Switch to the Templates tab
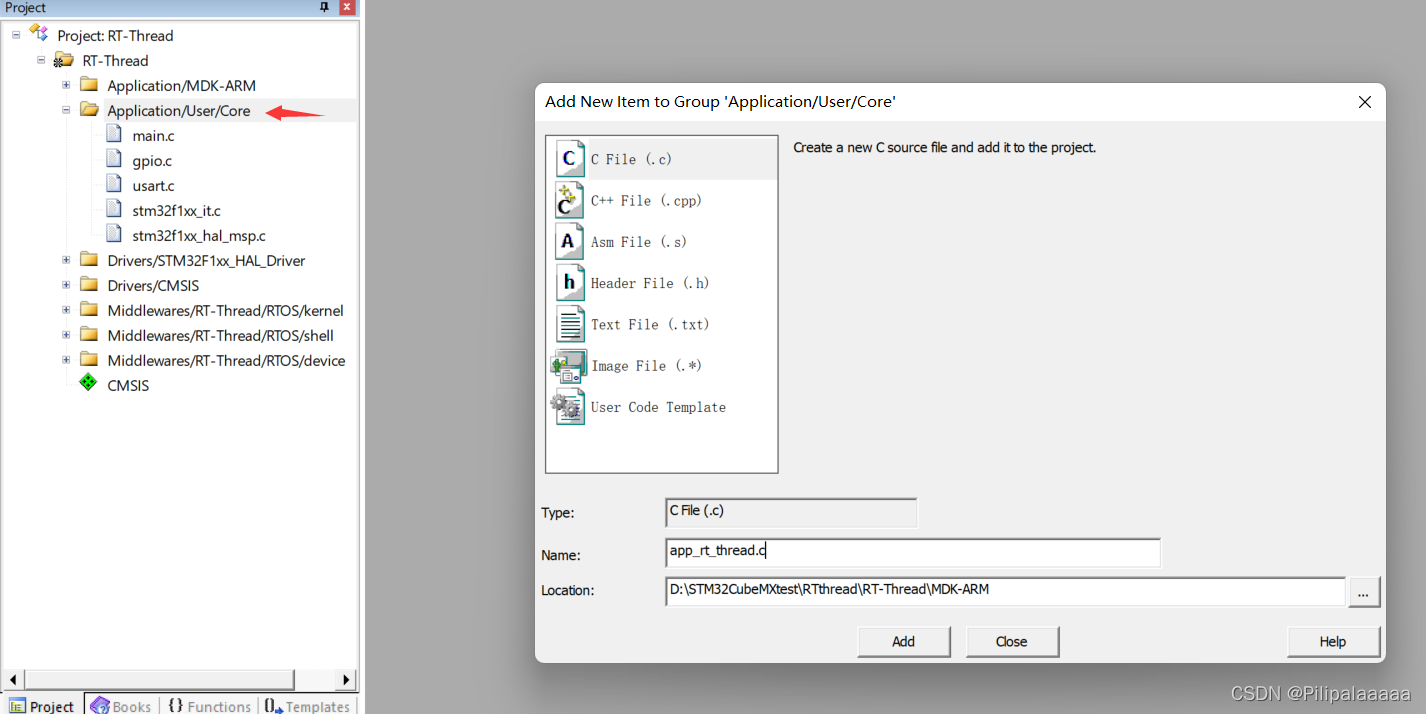1426x714 pixels. coord(306,705)
